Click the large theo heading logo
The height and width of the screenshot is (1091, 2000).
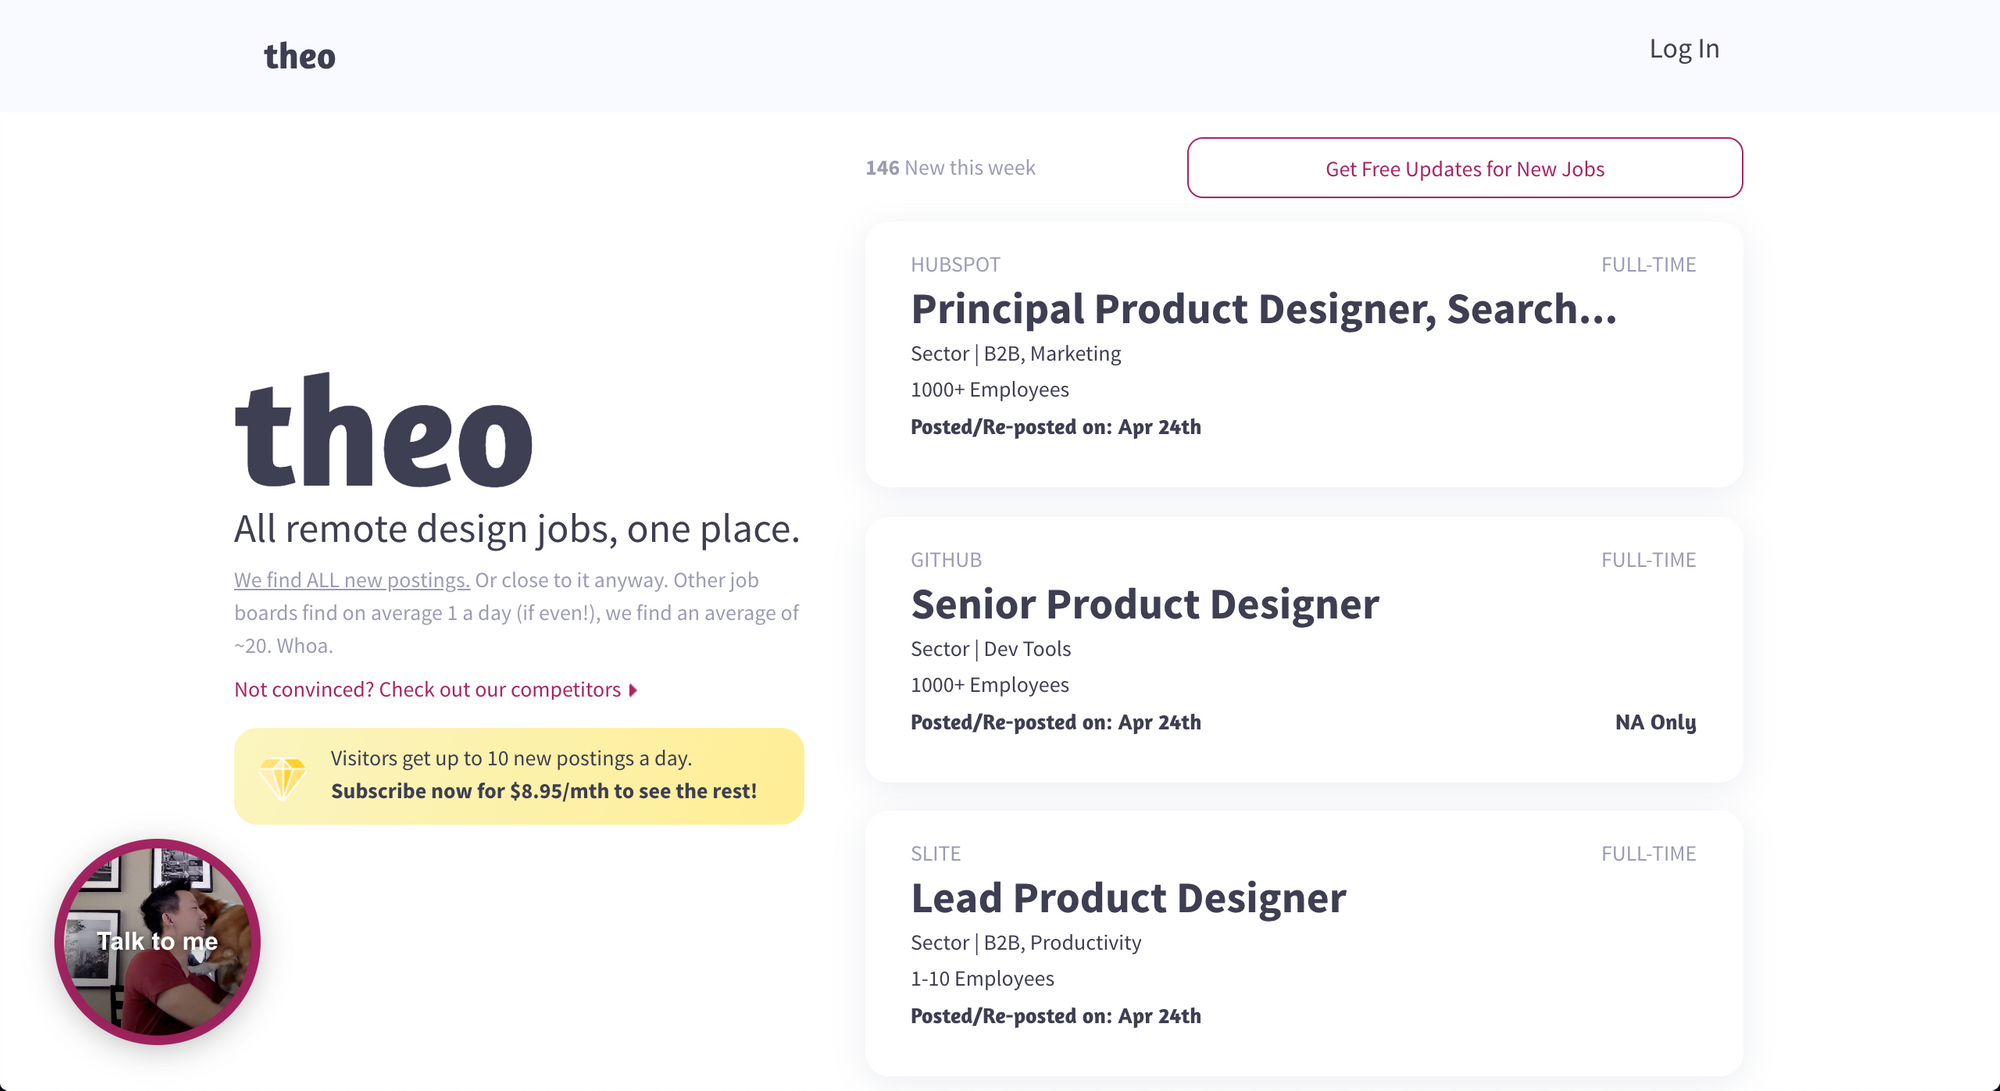[384, 433]
